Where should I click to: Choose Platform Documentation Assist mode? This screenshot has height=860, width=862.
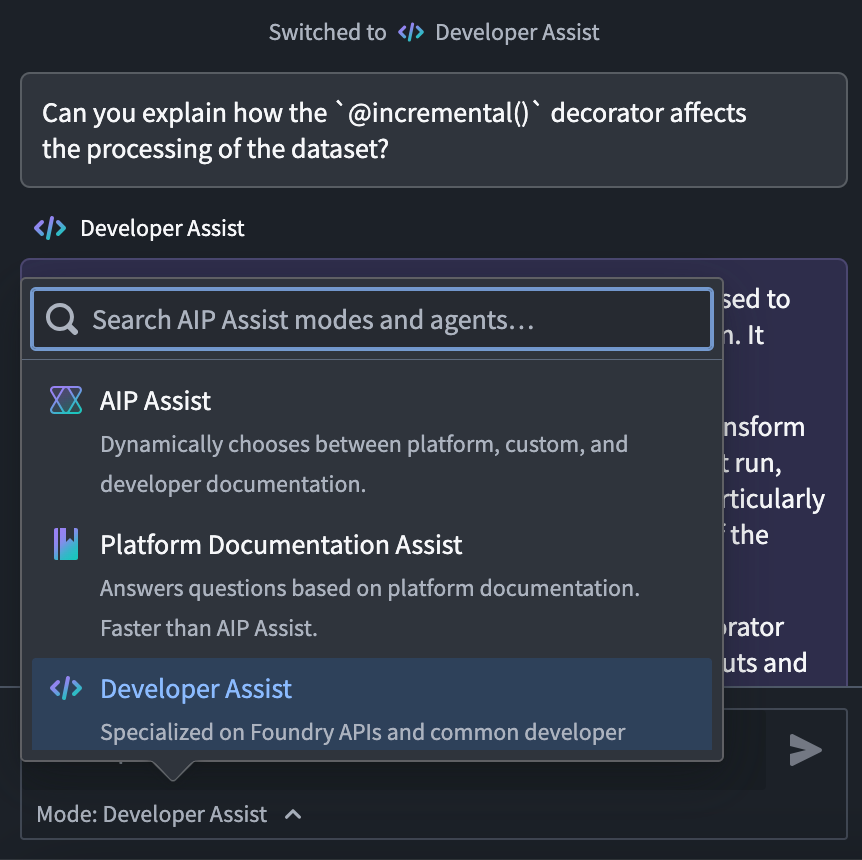[x=372, y=586]
